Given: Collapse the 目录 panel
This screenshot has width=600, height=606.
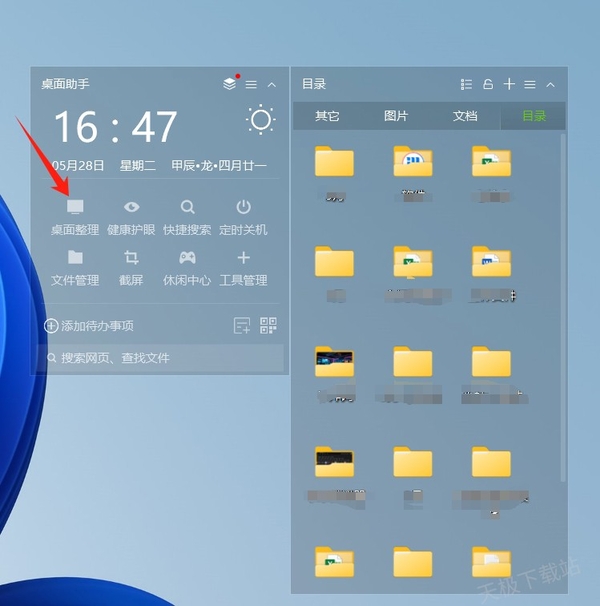Looking at the screenshot, I should pyautogui.click(x=551, y=85).
